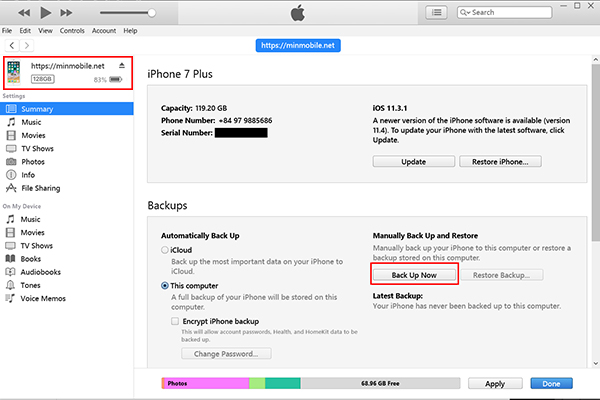Click the Audiobooks icon
This screenshot has width=600, height=400.
pos(11,272)
